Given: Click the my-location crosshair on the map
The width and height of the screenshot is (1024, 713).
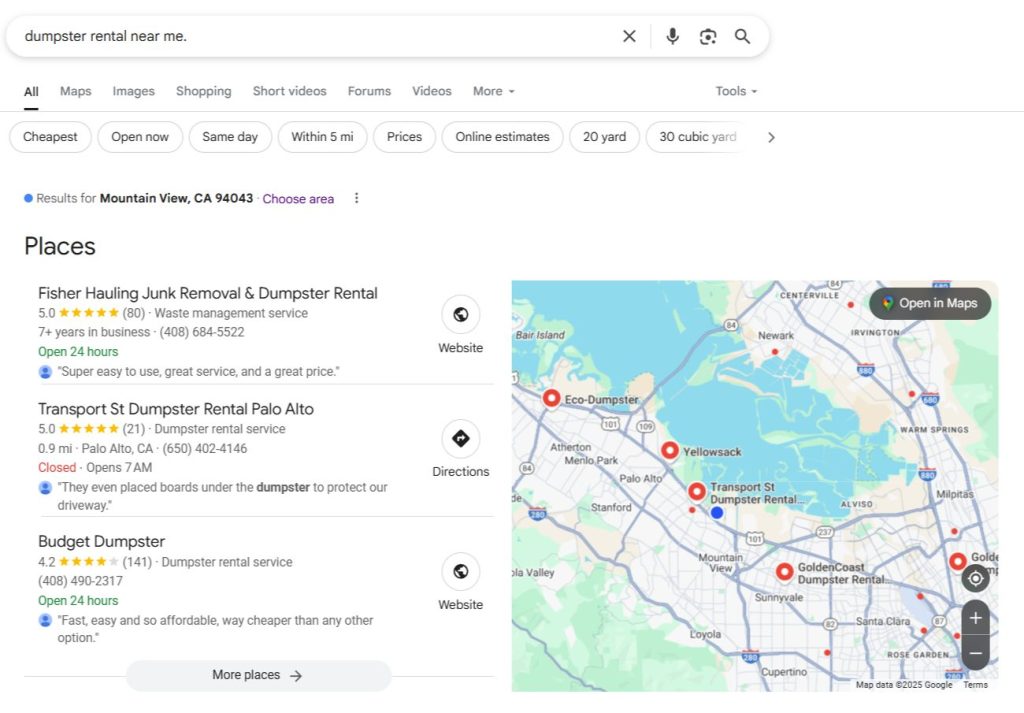Looking at the screenshot, I should (975, 578).
